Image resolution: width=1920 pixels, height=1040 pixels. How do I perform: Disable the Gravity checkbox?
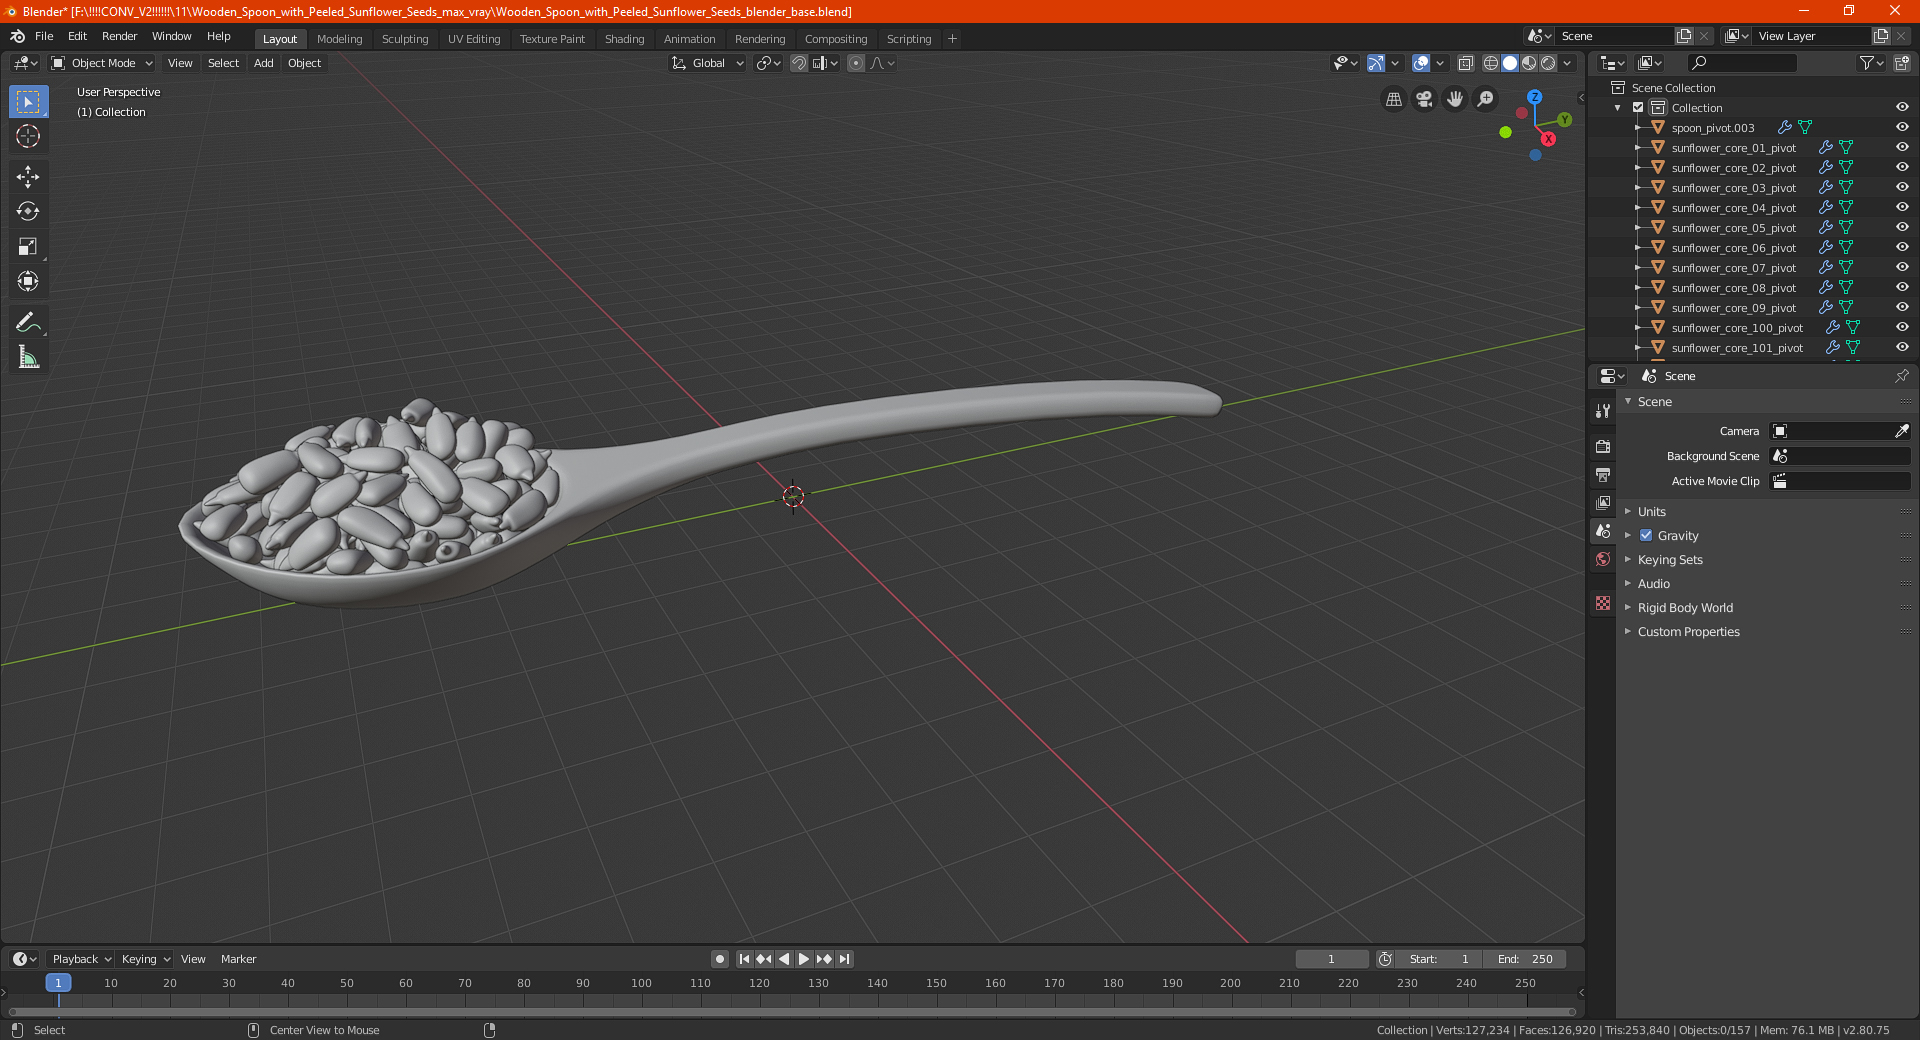[x=1646, y=536]
